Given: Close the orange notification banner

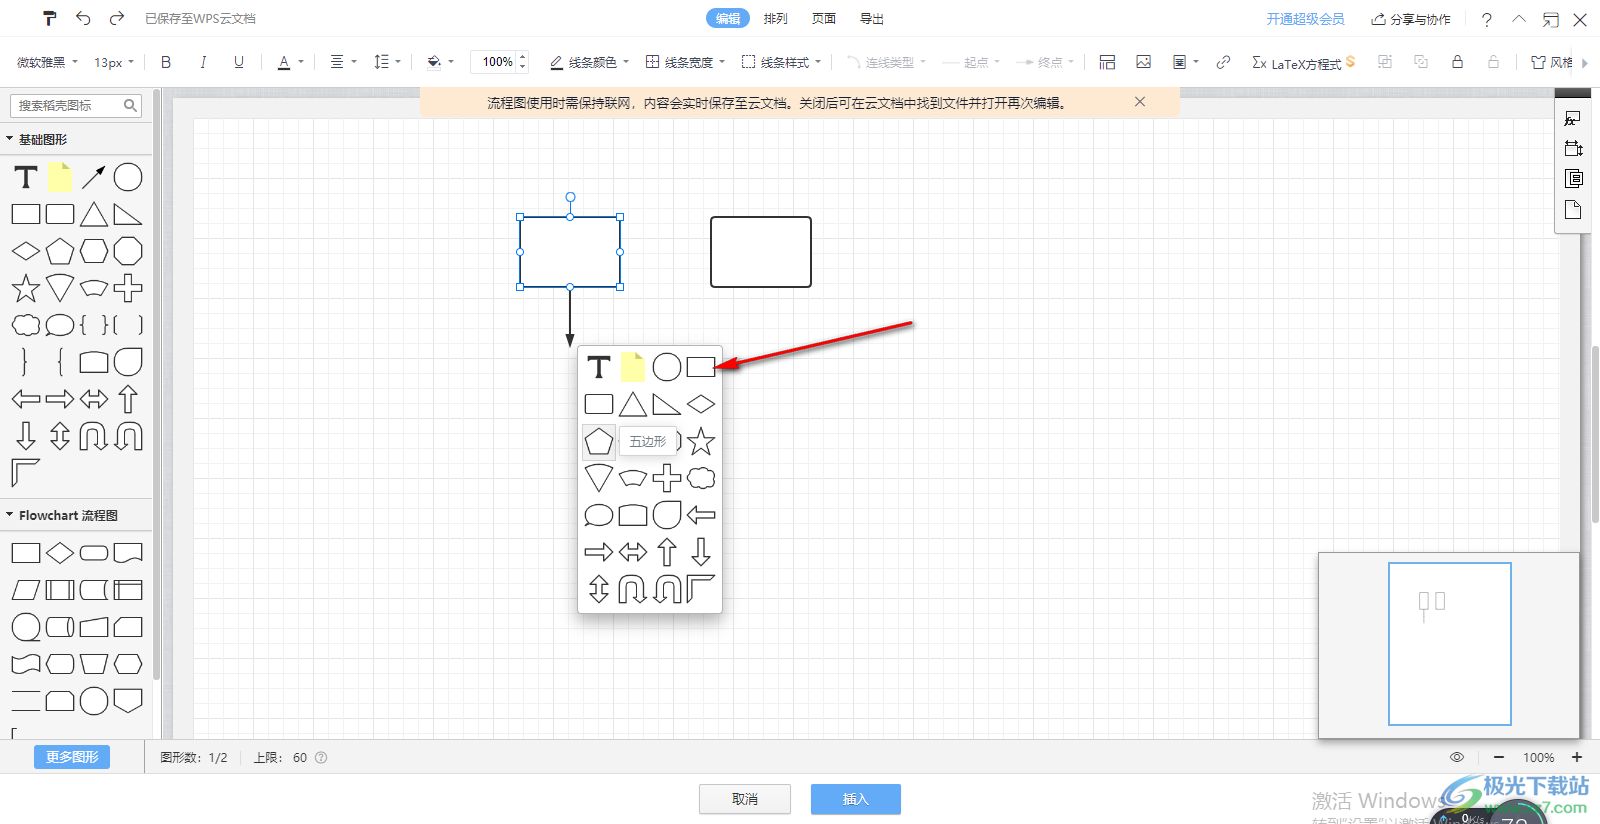Looking at the screenshot, I should 1140,102.
